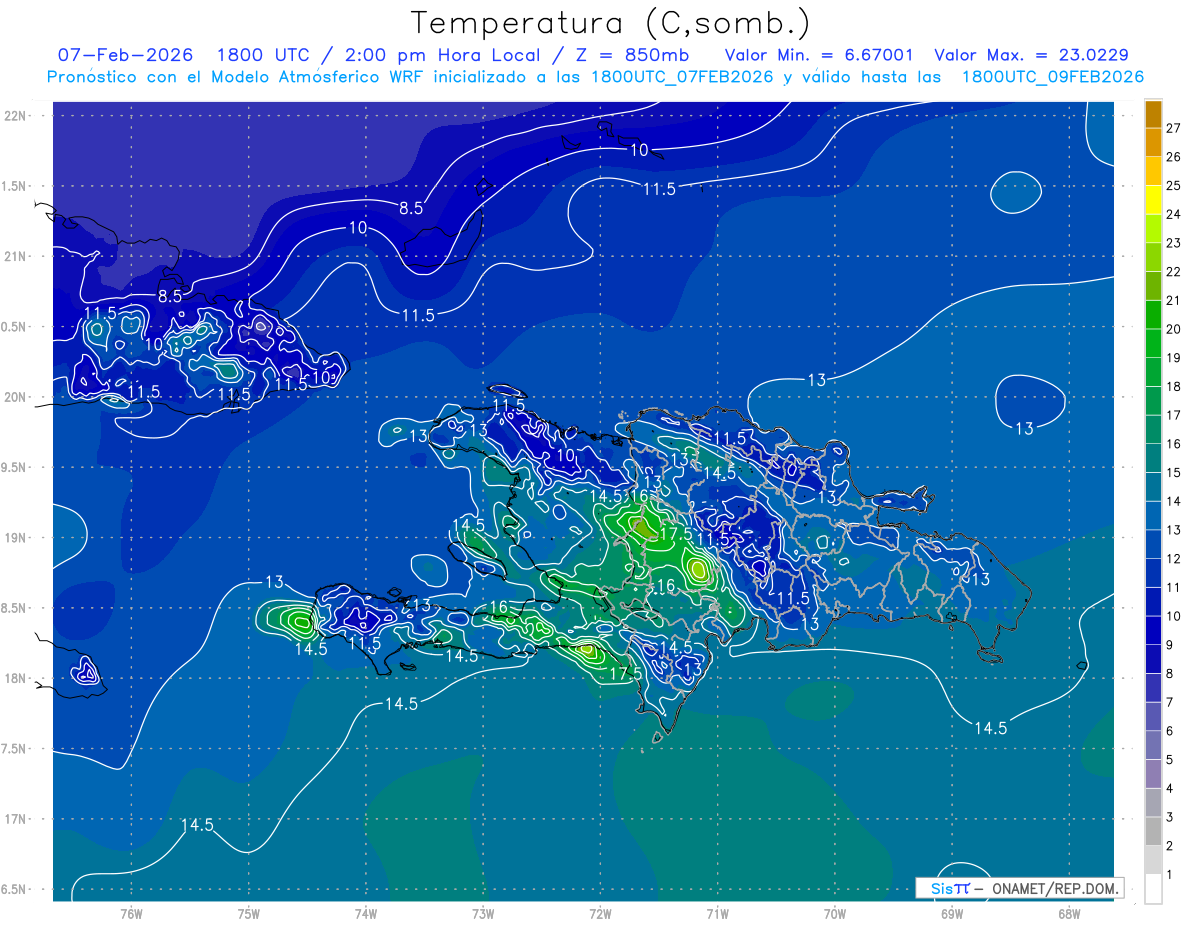Click the 22N latitude axis label

tap(16, 116)
